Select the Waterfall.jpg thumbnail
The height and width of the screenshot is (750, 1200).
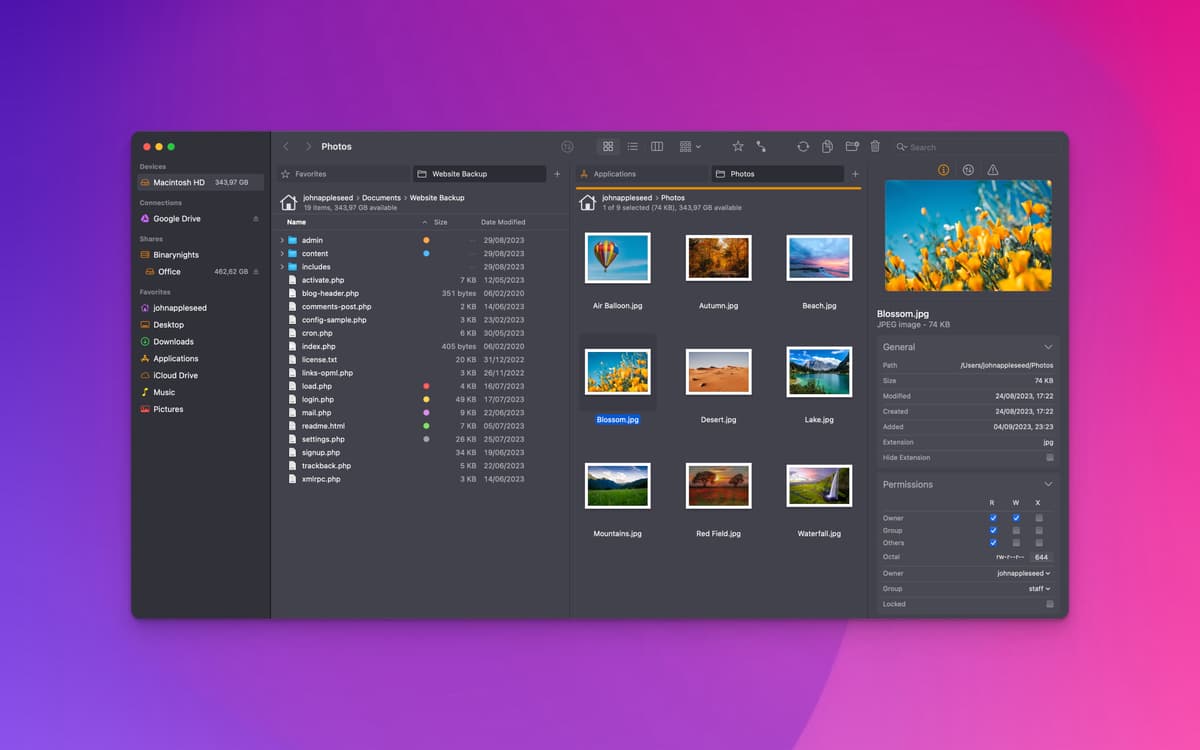coord(819,486)
